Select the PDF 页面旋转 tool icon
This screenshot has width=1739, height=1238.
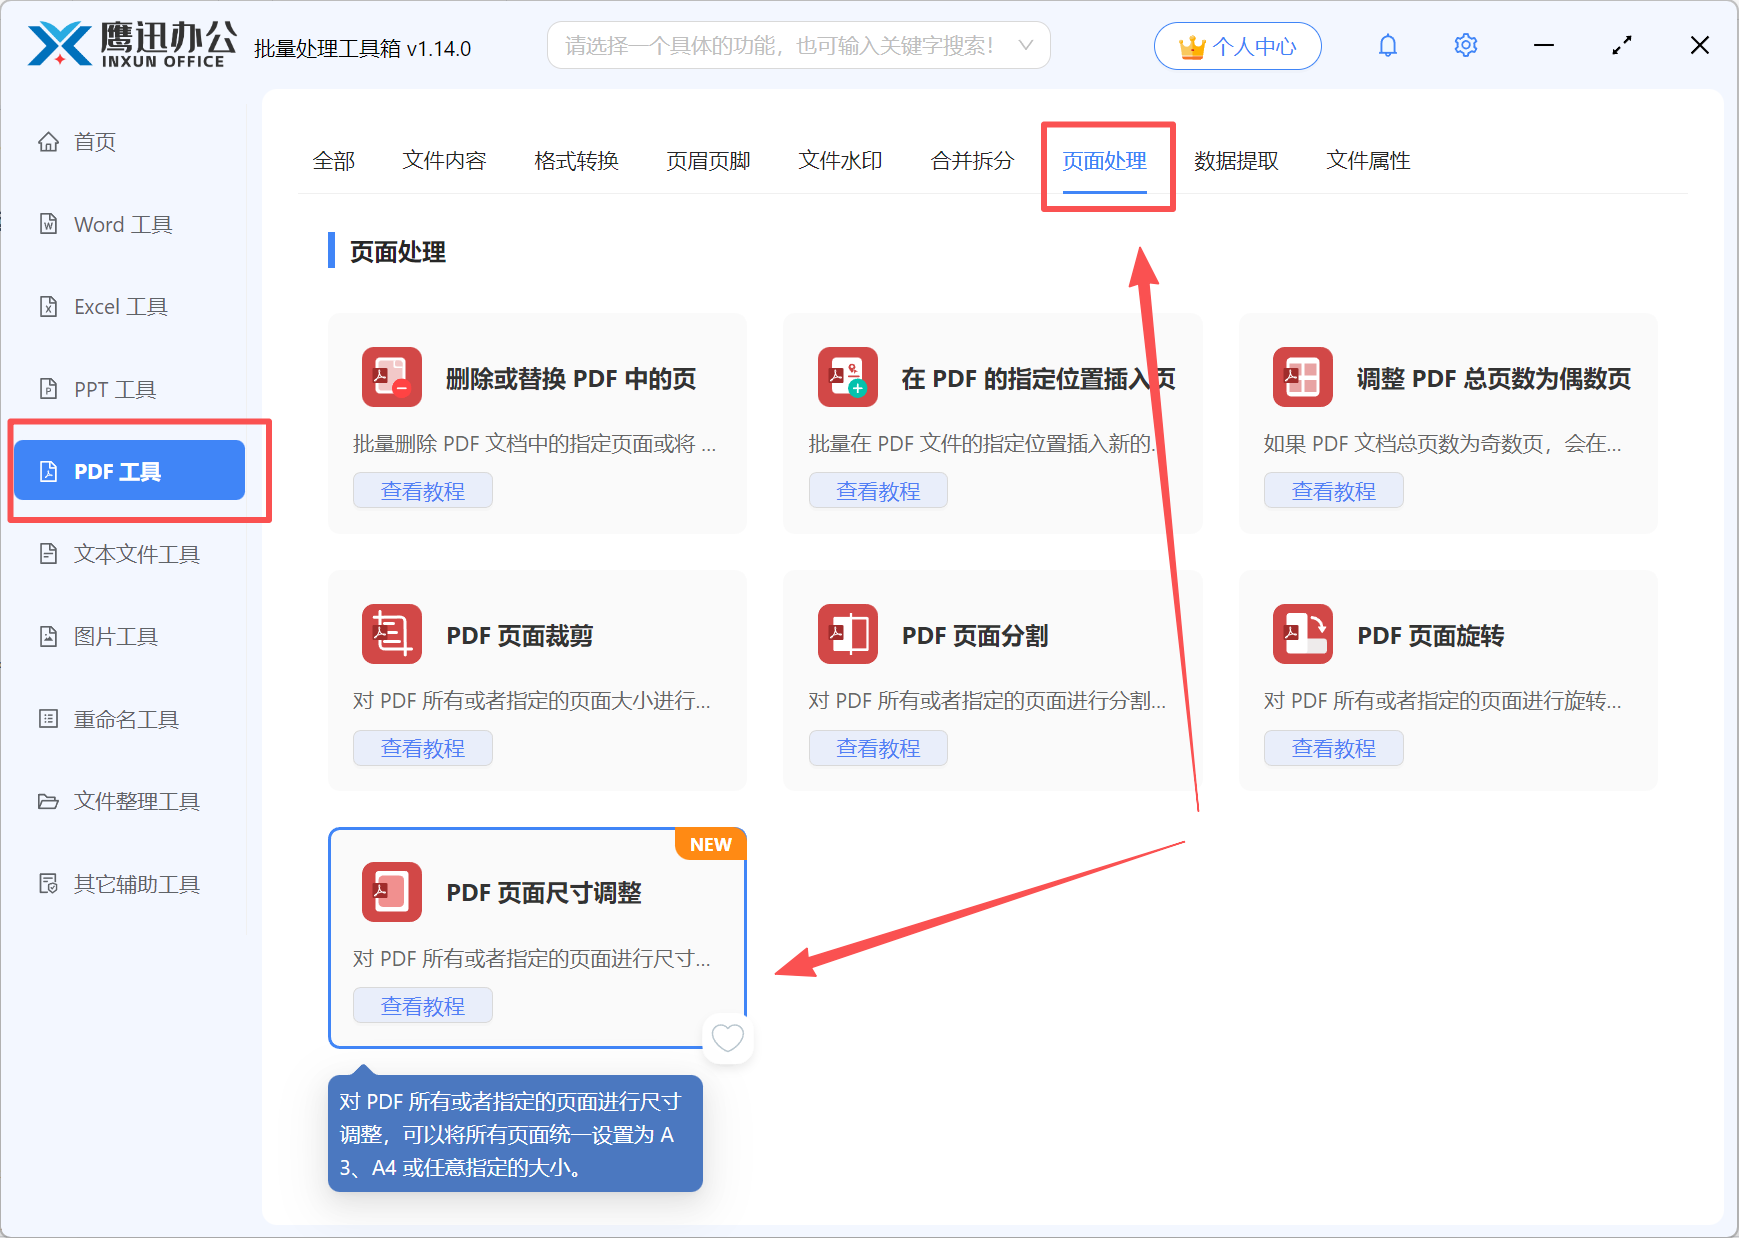[1302, 634]
